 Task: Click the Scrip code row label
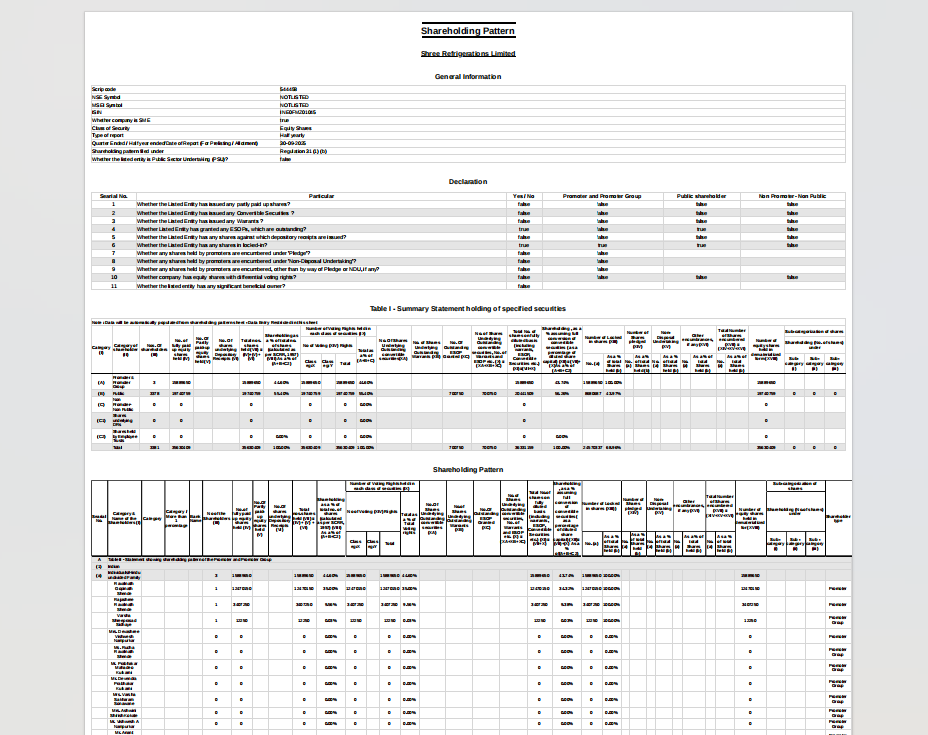[105, 89]
